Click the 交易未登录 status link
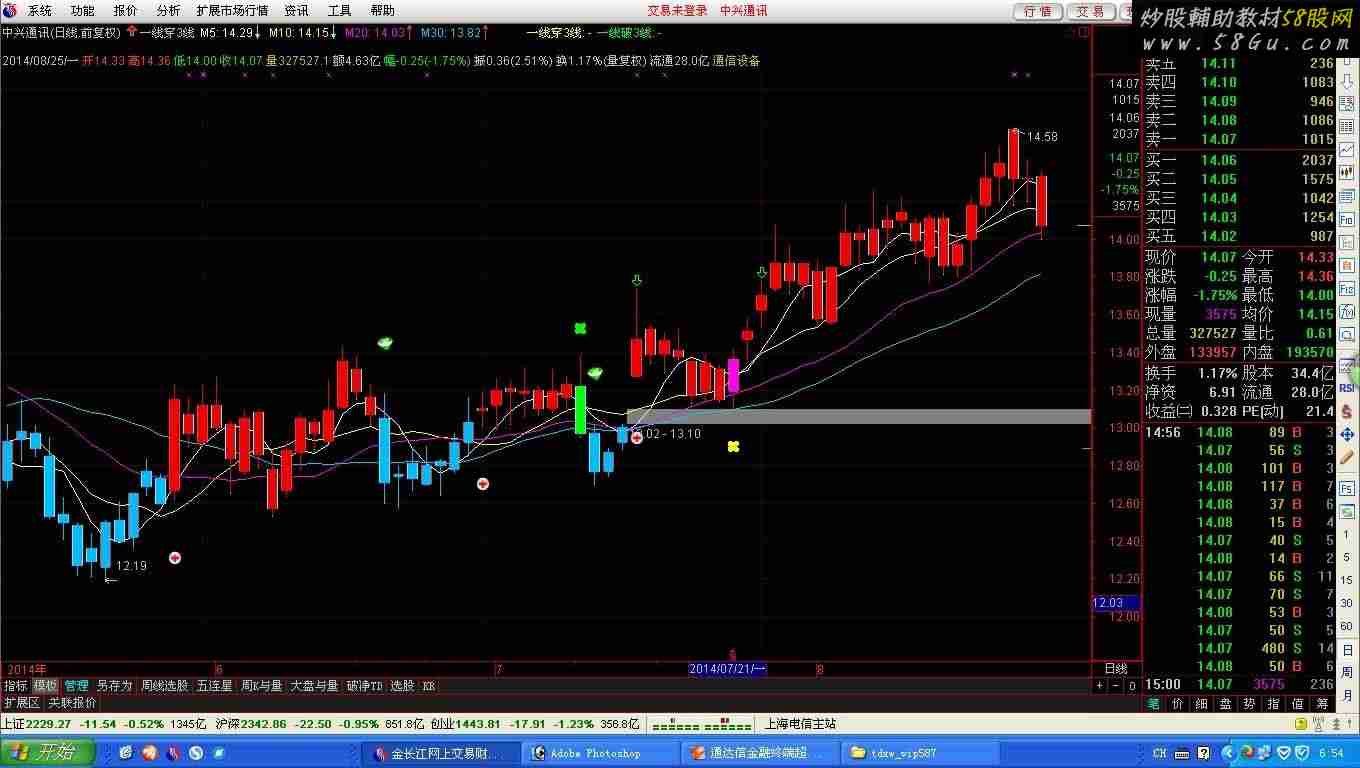The image size is (1360, 768). tap(677, 11)
